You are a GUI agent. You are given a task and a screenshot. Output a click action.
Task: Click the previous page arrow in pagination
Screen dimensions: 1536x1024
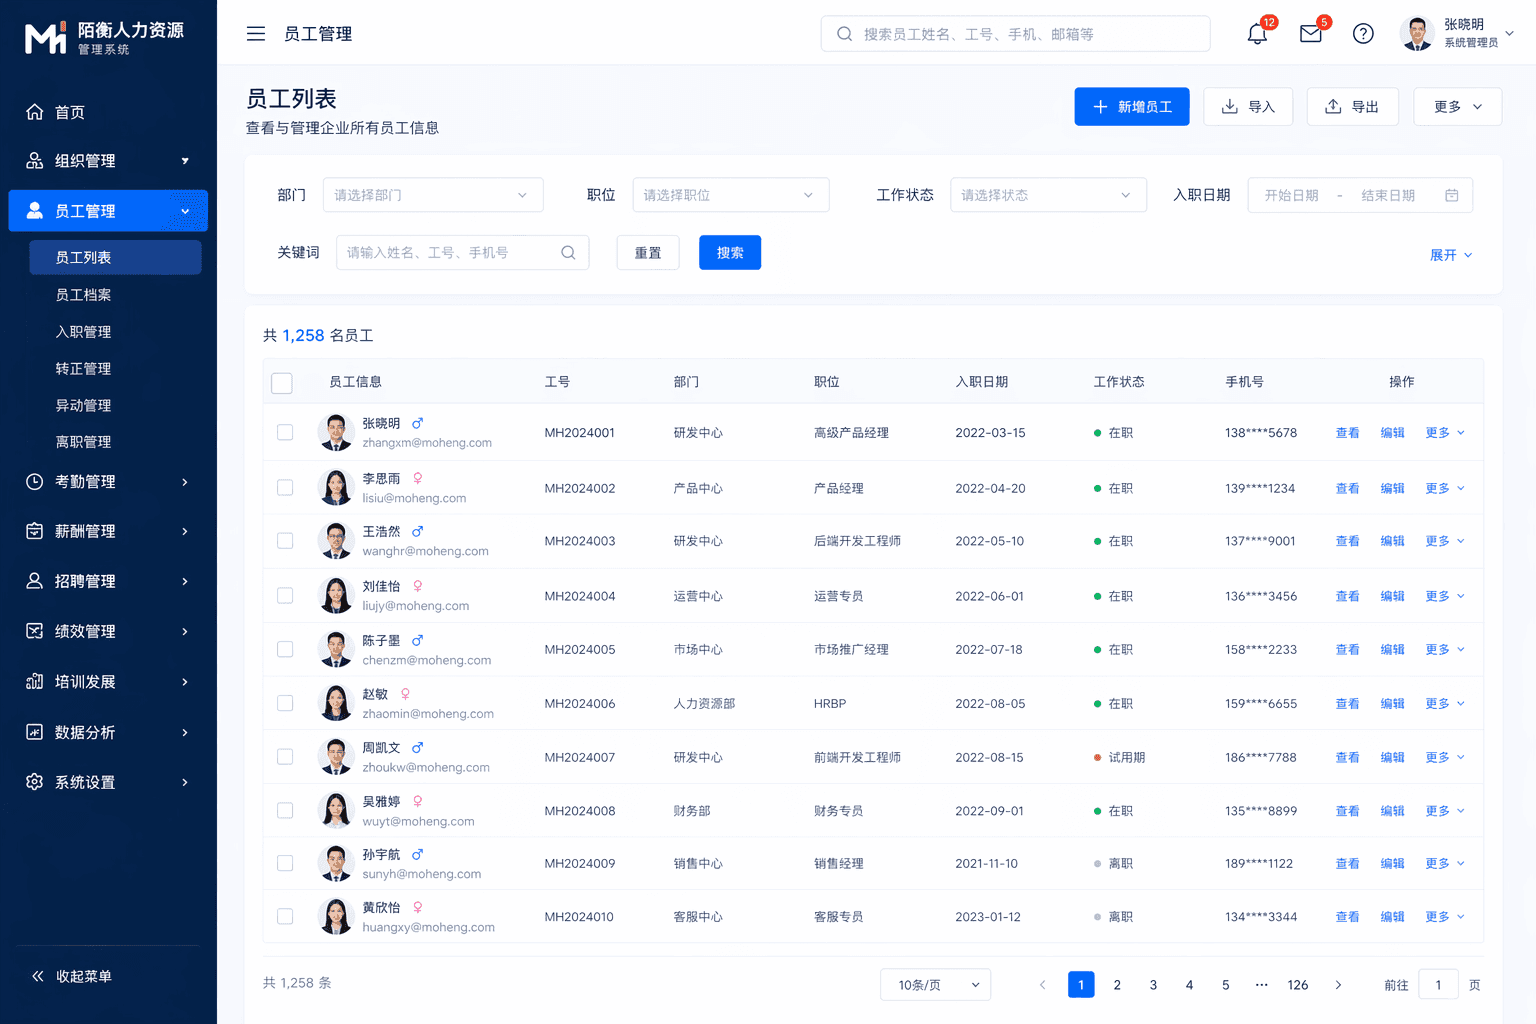[x=1043, y=985]
